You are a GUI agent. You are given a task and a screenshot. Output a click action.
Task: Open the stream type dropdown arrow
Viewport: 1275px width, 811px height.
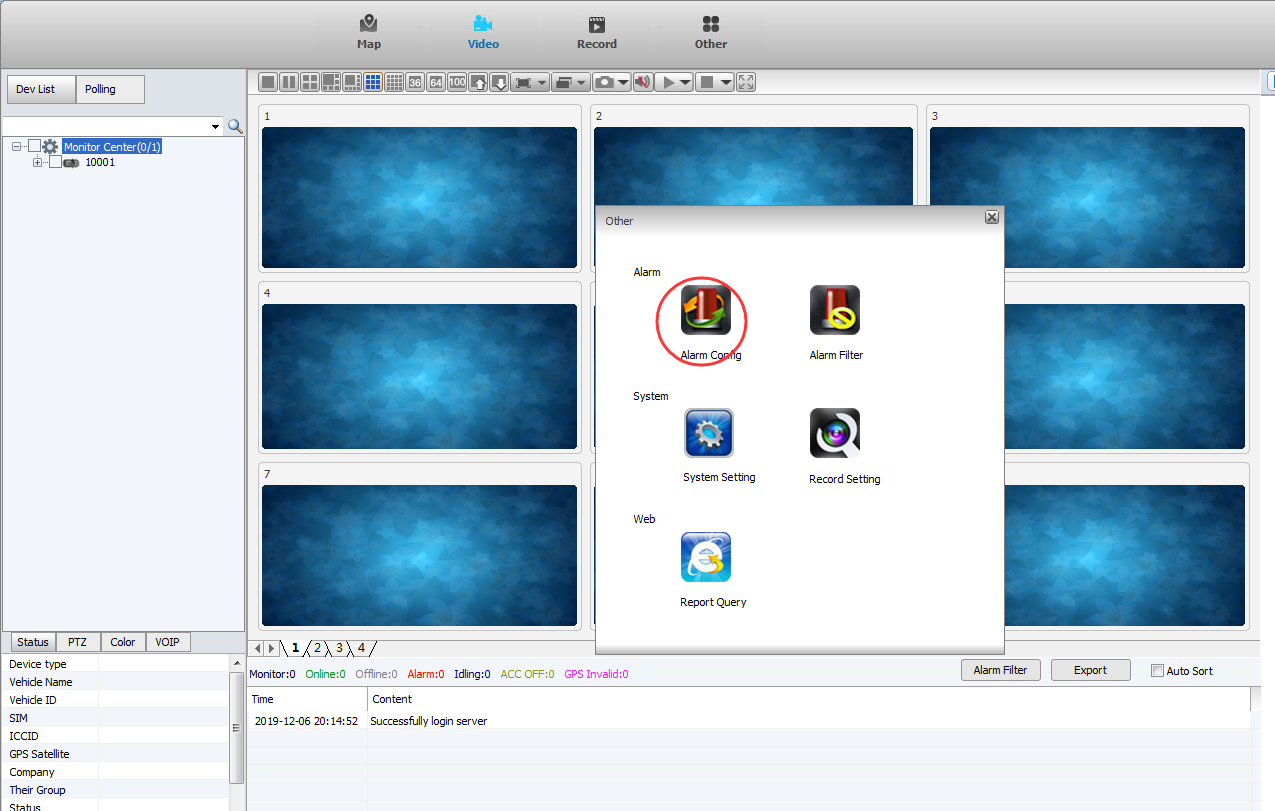(582, 82)
